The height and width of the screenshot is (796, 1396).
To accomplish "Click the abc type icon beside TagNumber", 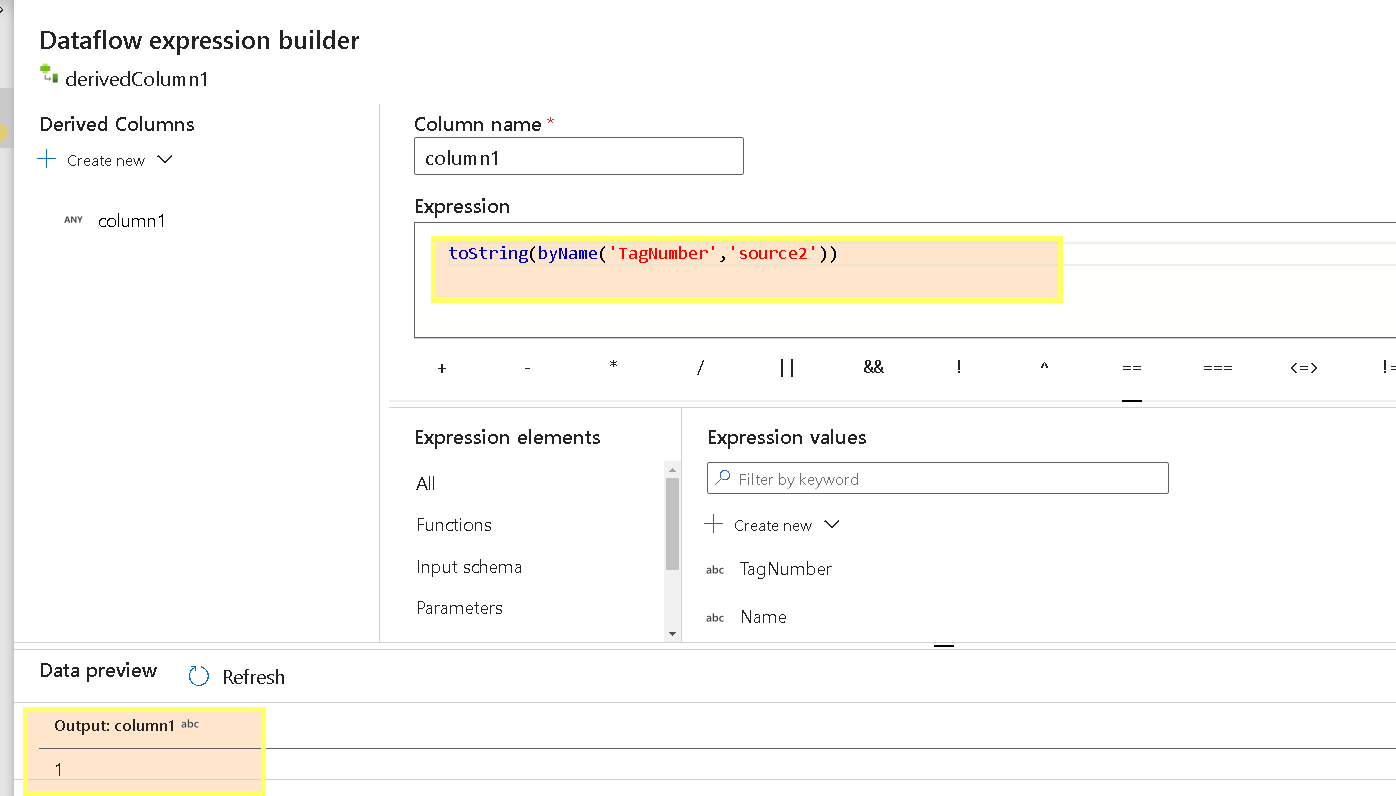I will [x=715, y=570].
